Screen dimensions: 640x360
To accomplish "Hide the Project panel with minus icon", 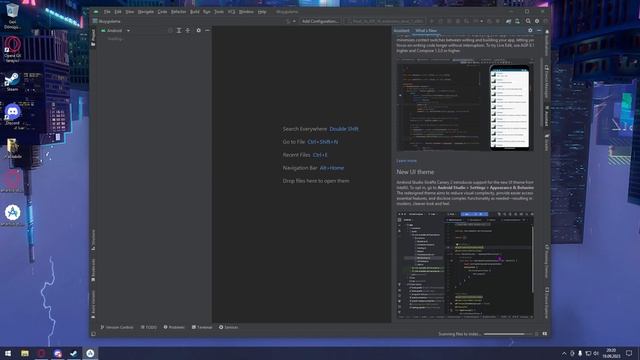I will point(207,31).
